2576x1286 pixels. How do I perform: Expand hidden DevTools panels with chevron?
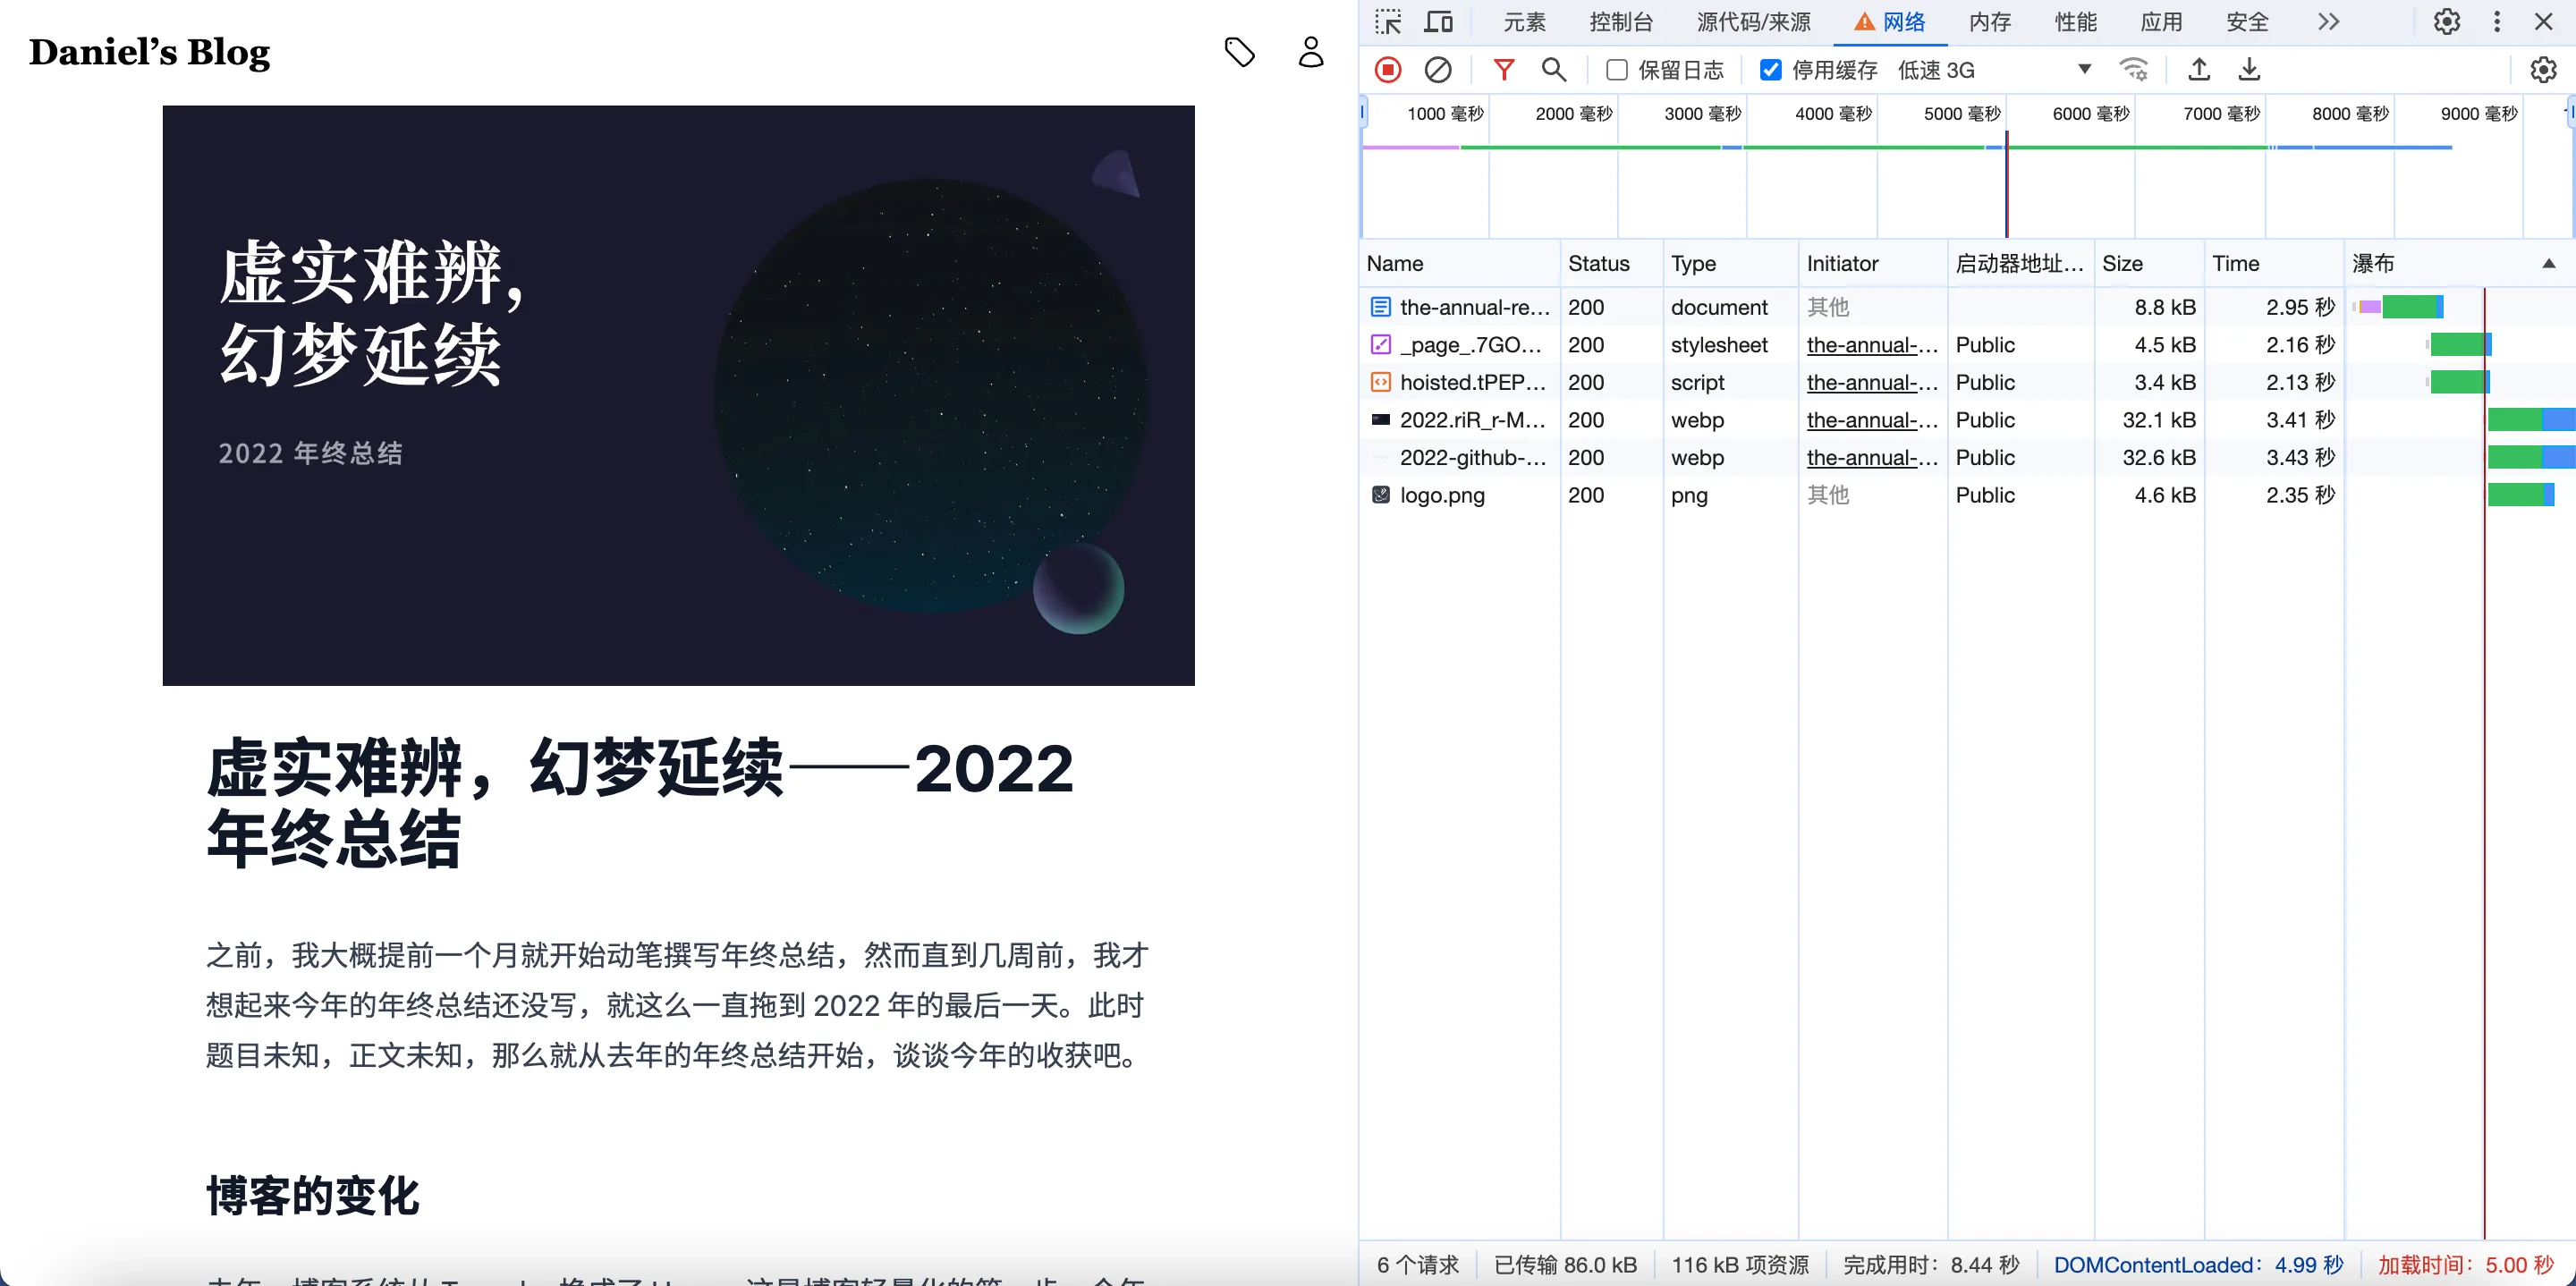pos(2328,21)
